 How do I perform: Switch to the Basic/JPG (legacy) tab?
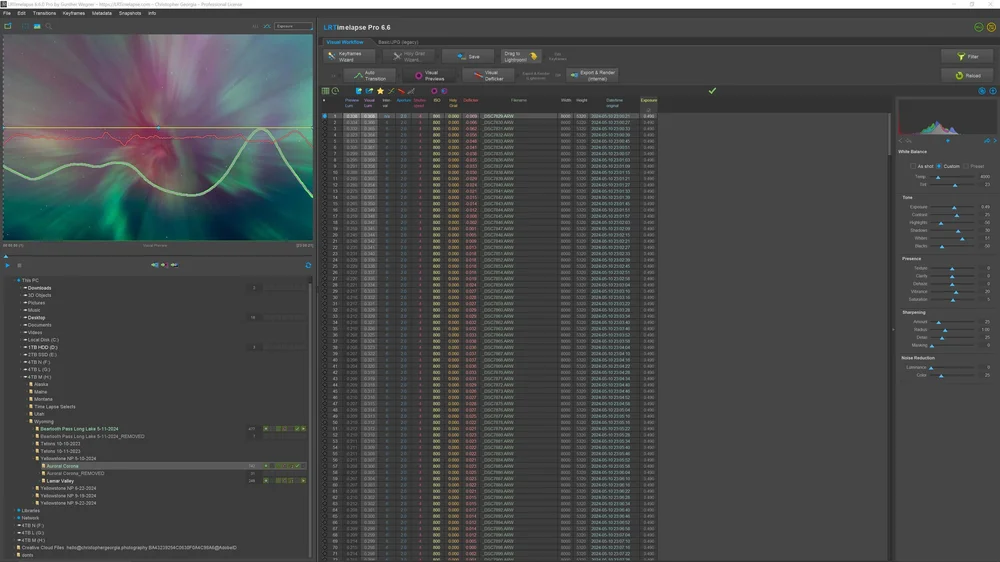[x=398, y=42]
